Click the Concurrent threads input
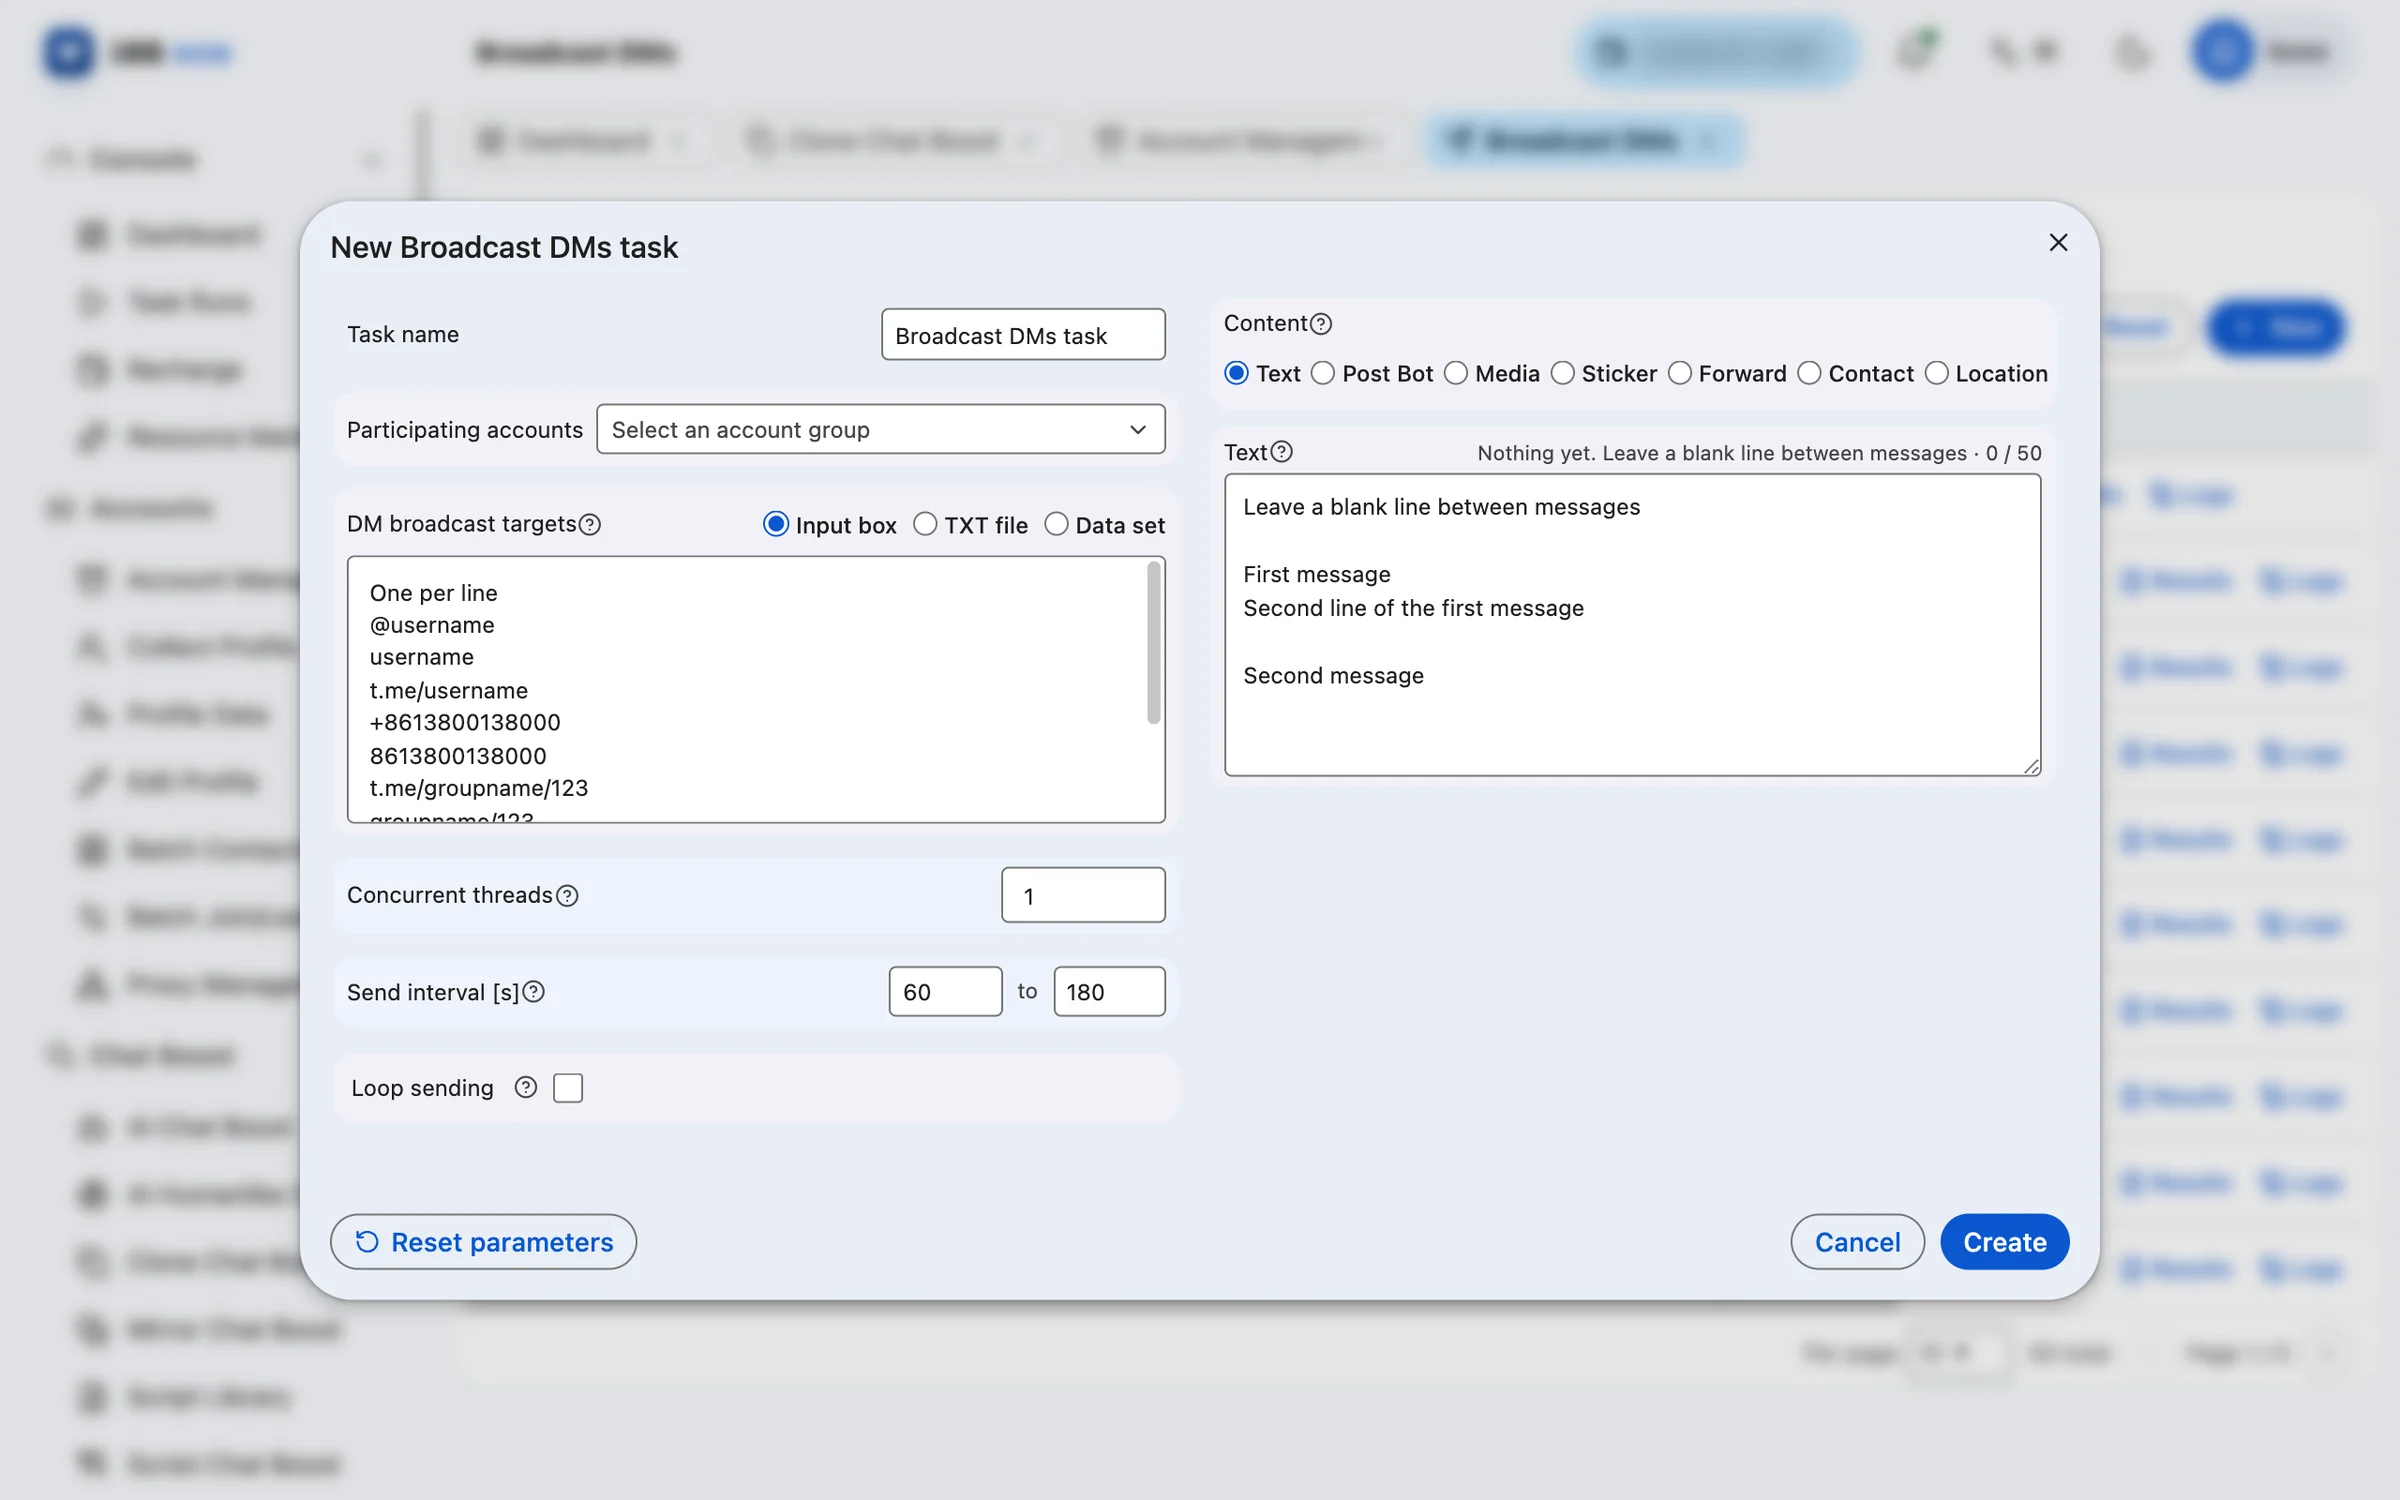Viewport: 2400px width, 1500px height. tap(1083, 895)
